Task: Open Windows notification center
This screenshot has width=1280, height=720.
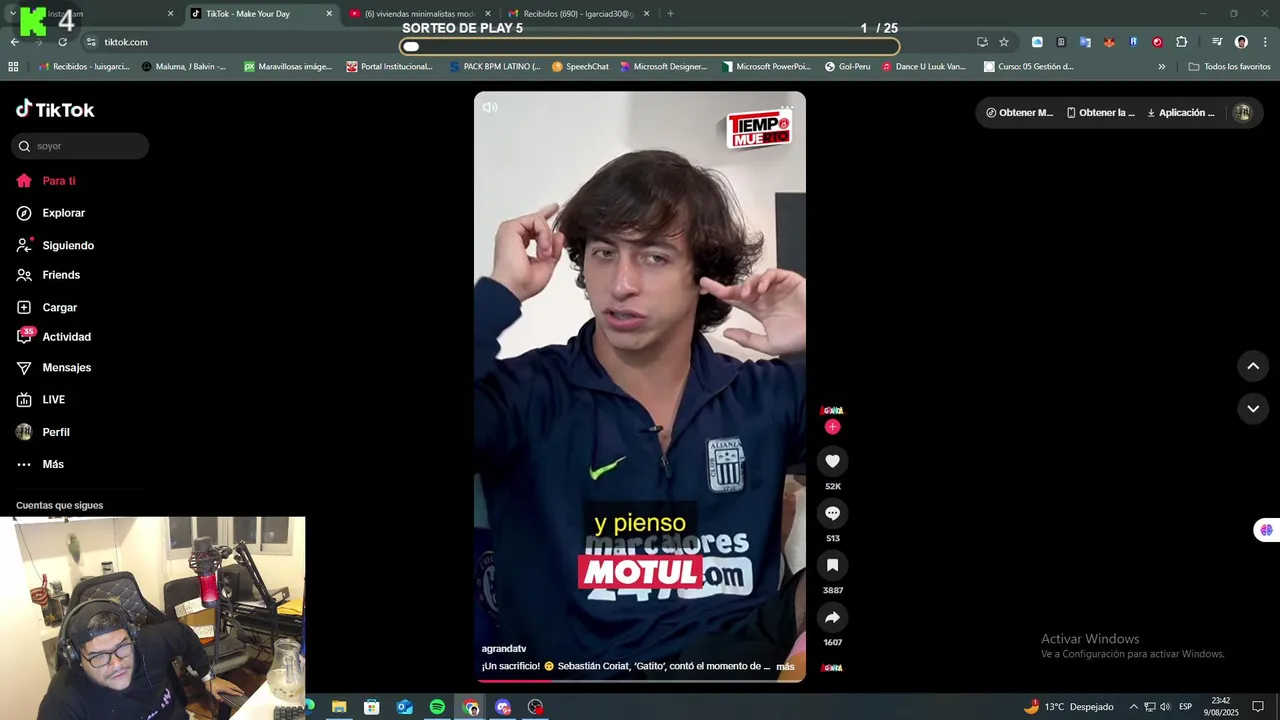Action: click(x=1258, y=707)
